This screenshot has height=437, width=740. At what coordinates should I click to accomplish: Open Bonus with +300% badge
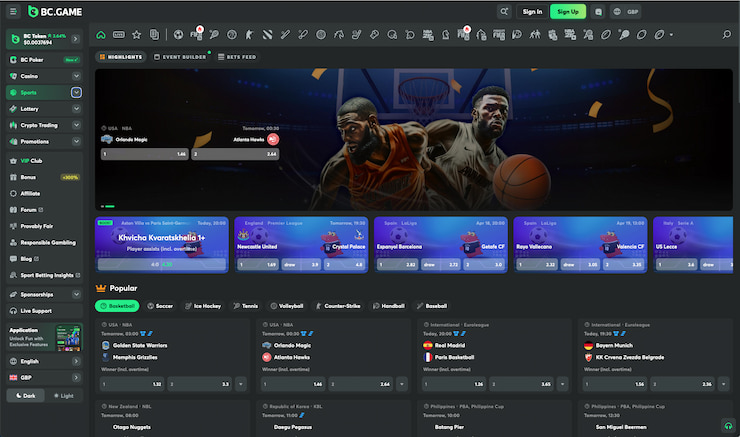pyautogui.click(x=44, y=177)
